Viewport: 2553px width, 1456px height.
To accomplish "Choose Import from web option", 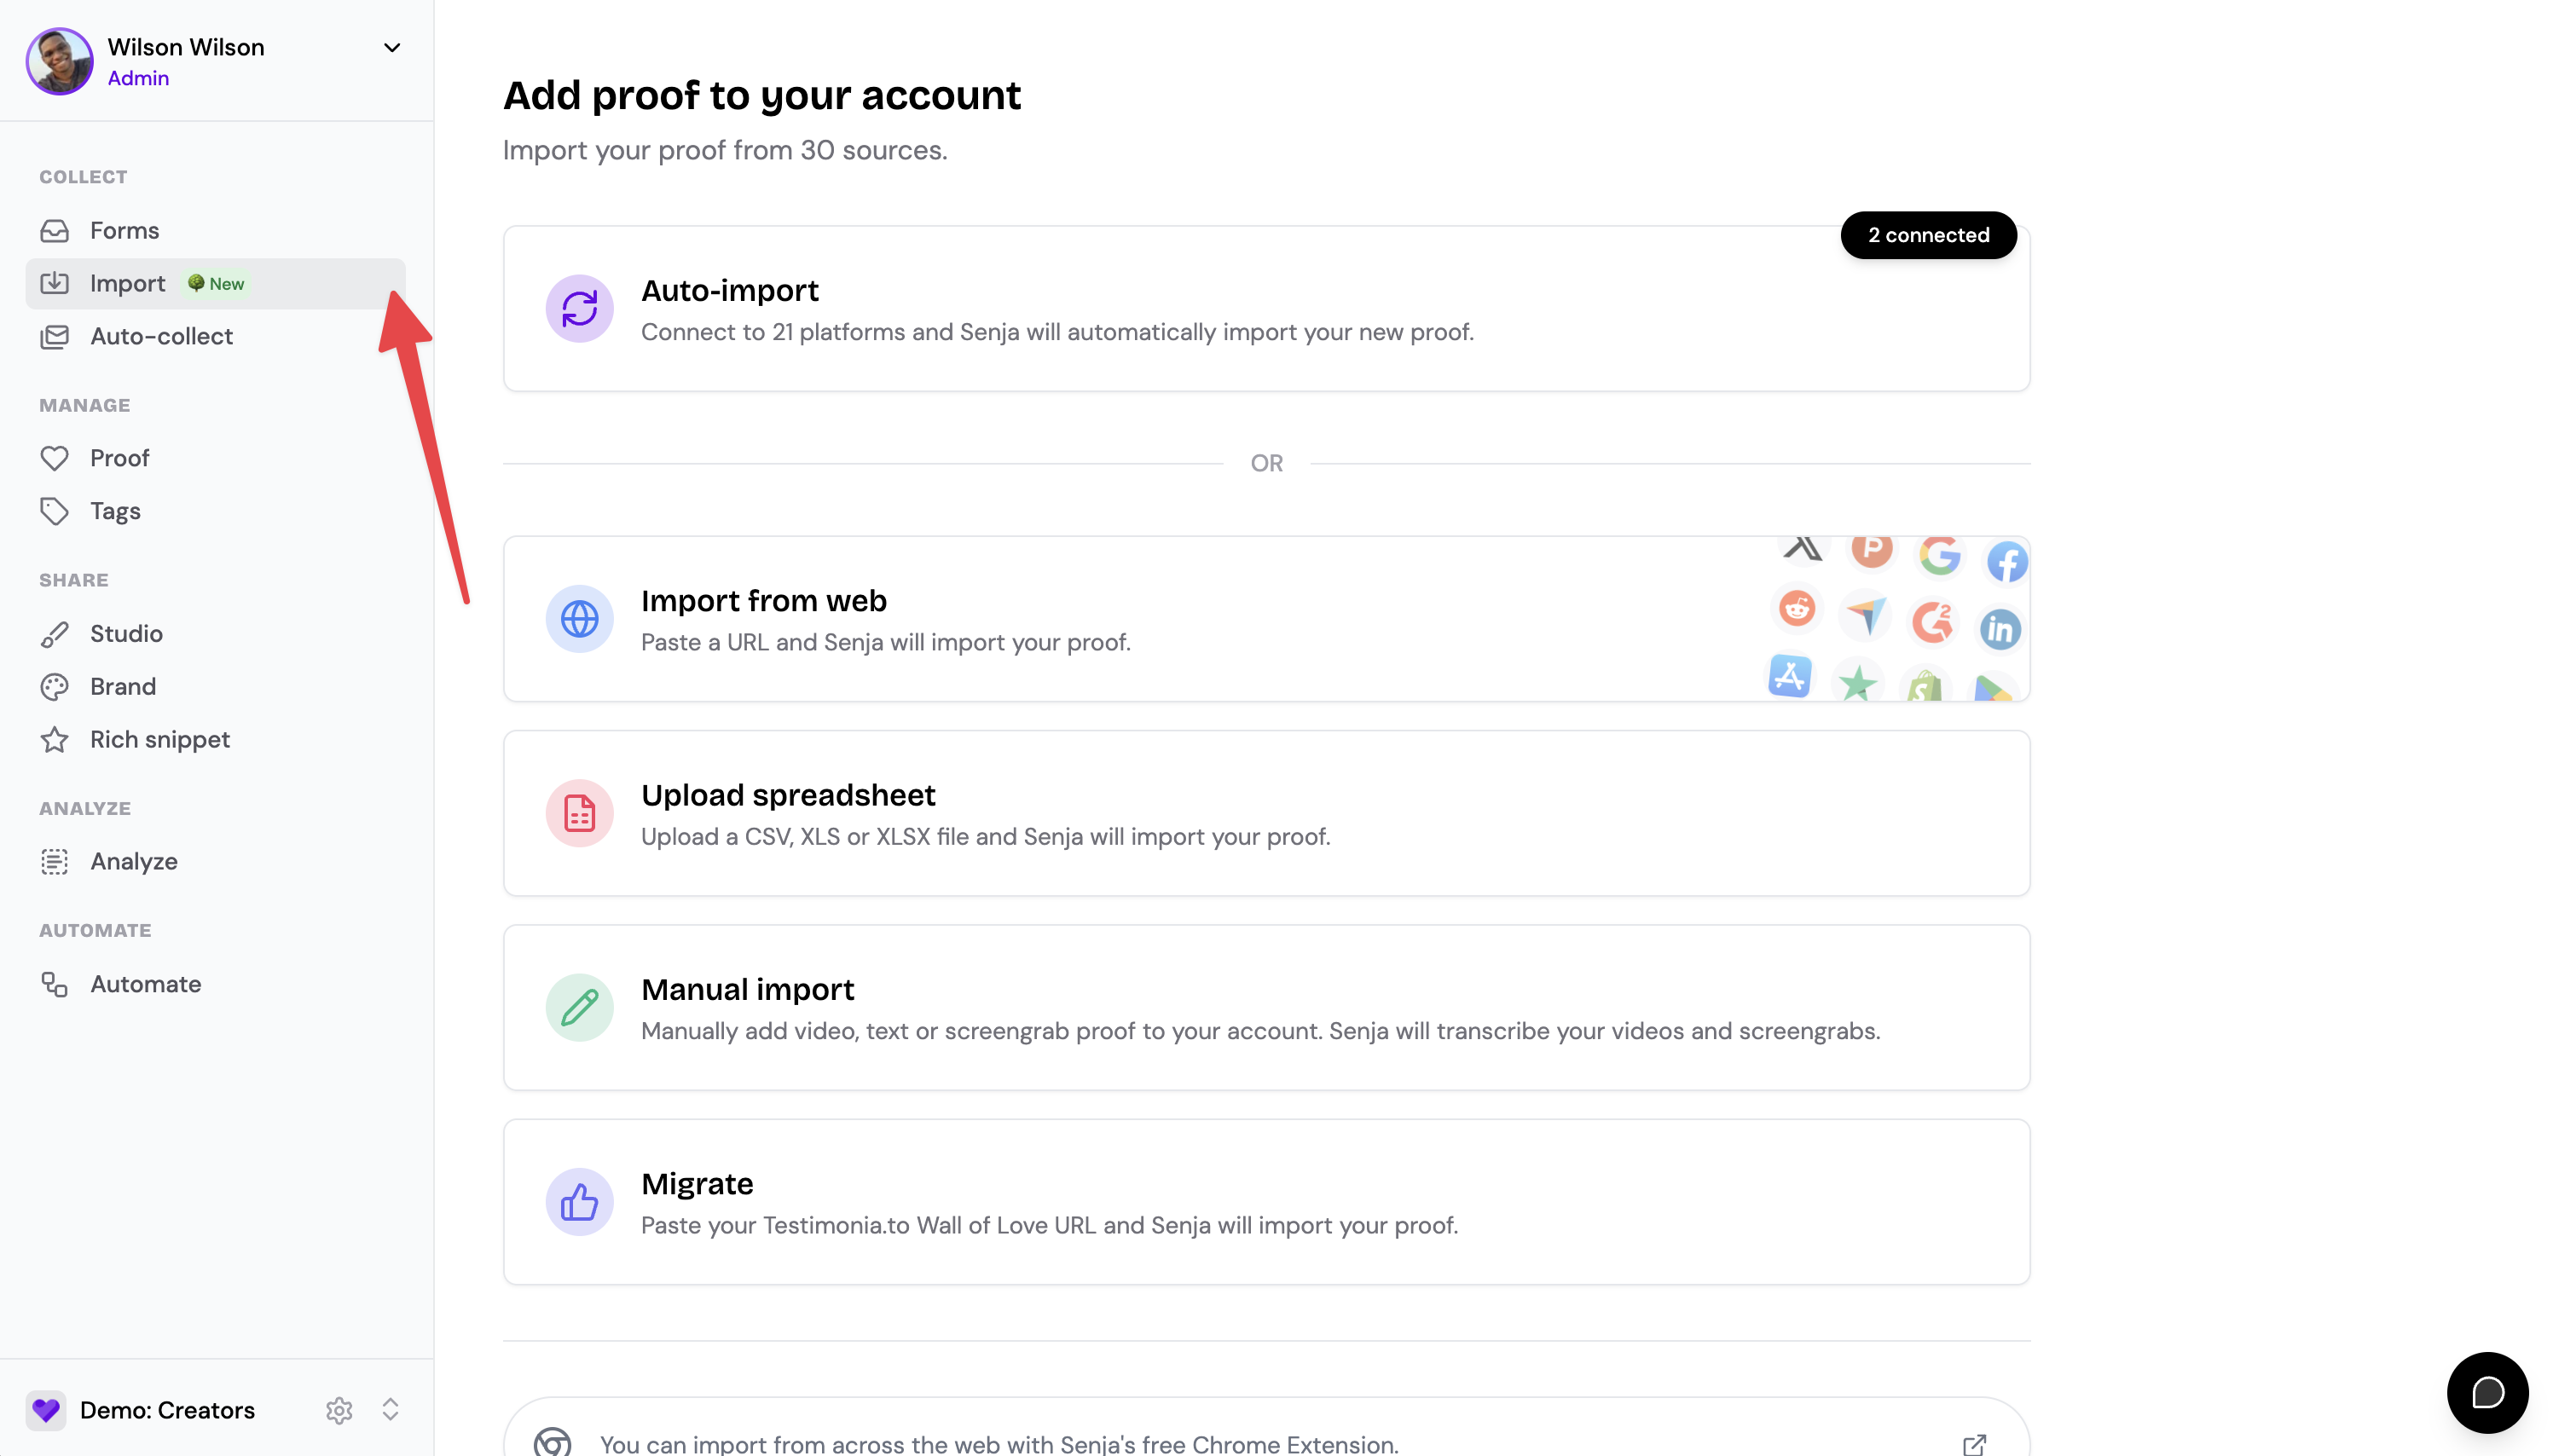I will [1266, 619].
